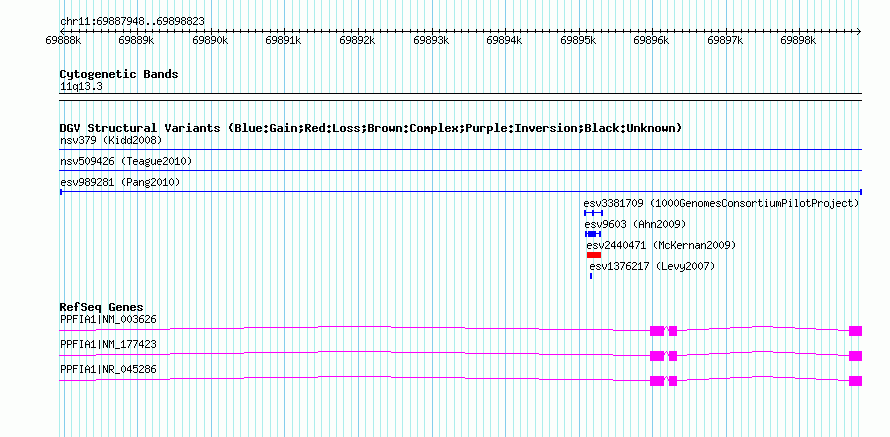Open transcript PPFIA1|NR_045286 label
The width and height of the screenshot is (890, 437).
[x=108, y=369]
